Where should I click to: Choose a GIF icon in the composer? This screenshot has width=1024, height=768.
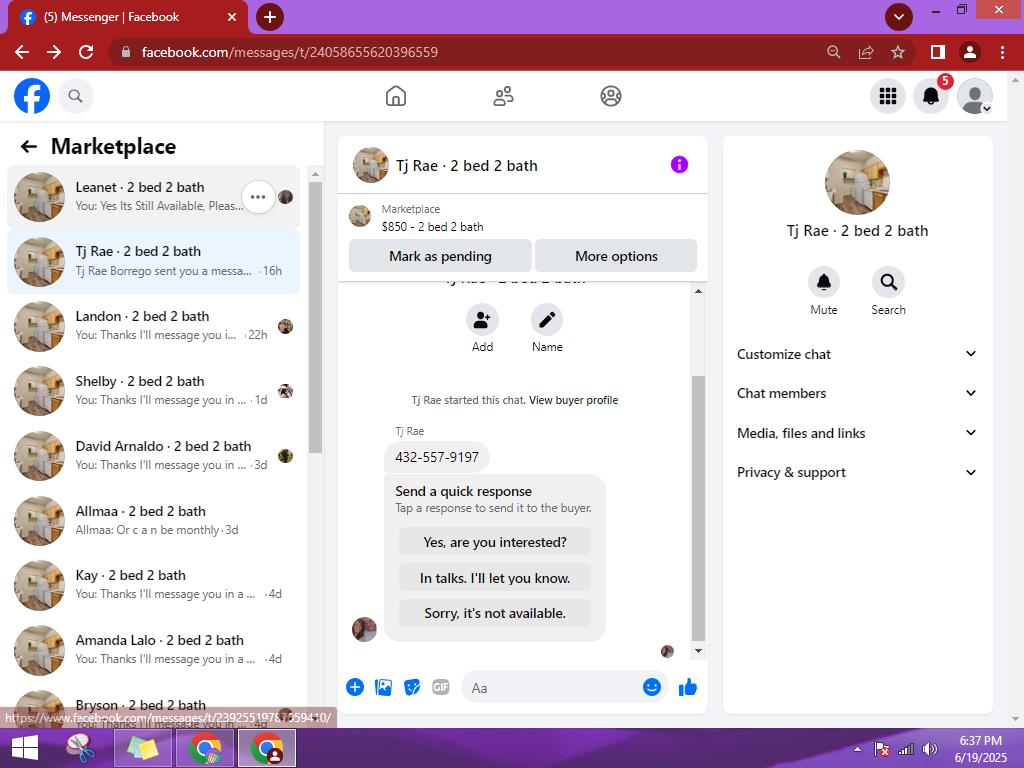[441, 687]
